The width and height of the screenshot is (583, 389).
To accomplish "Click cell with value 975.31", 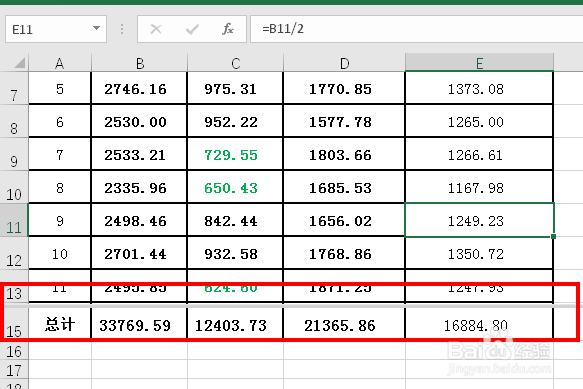I will pyautogui.click(x=235, y=88).
